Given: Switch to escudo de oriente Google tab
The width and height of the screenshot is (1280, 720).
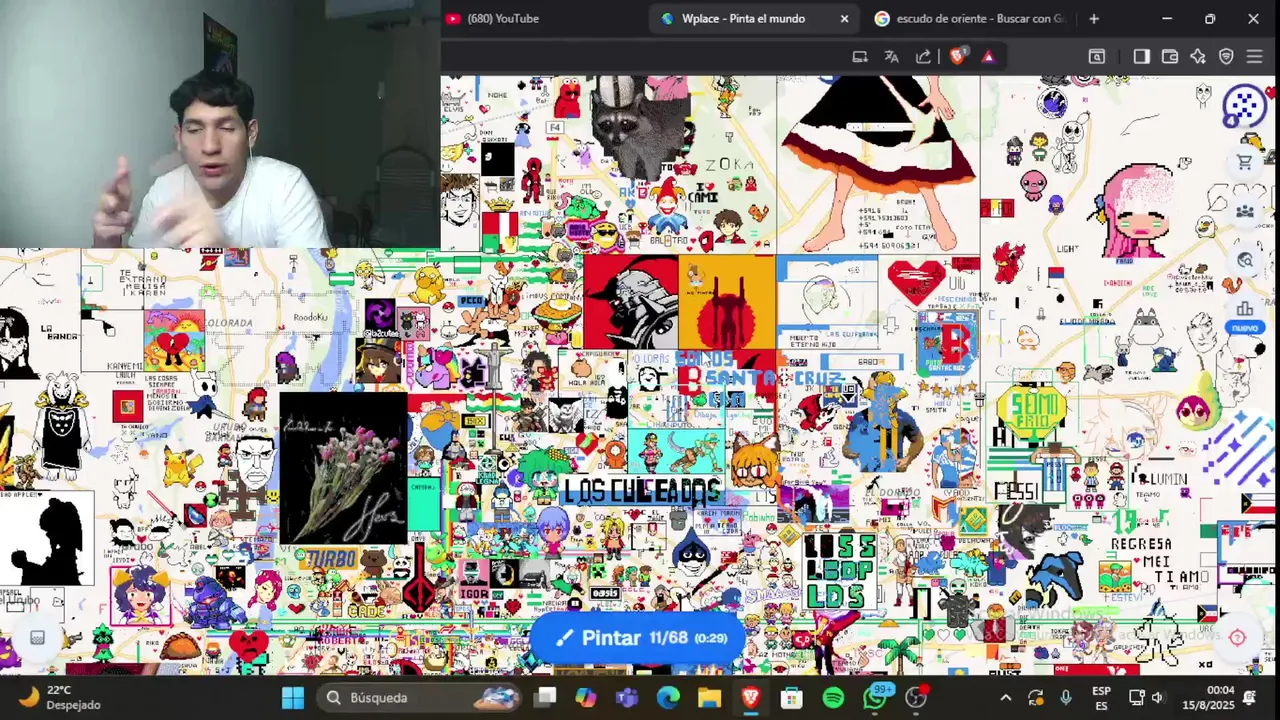Looking at the screenshot, I should (969, 18).
